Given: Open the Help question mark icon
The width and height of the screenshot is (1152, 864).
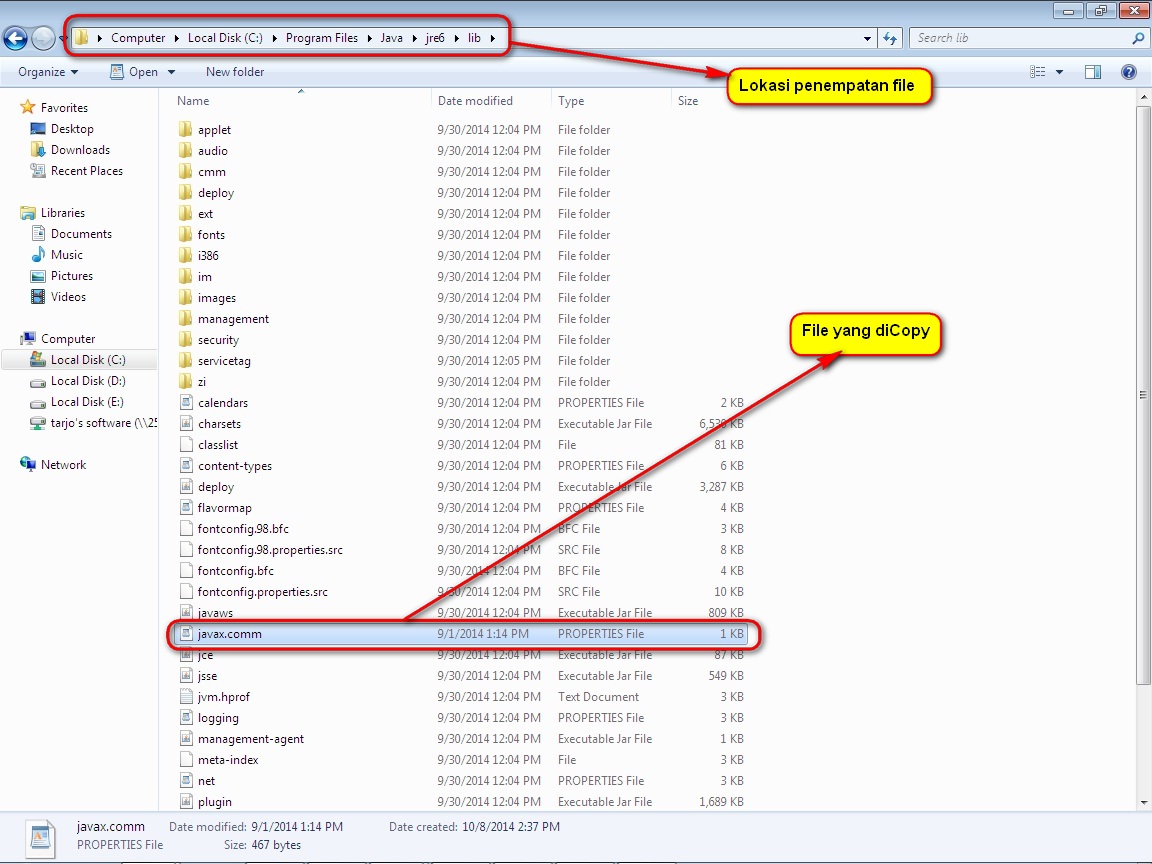Looking at the screenshot, I should coord(1129,72).
